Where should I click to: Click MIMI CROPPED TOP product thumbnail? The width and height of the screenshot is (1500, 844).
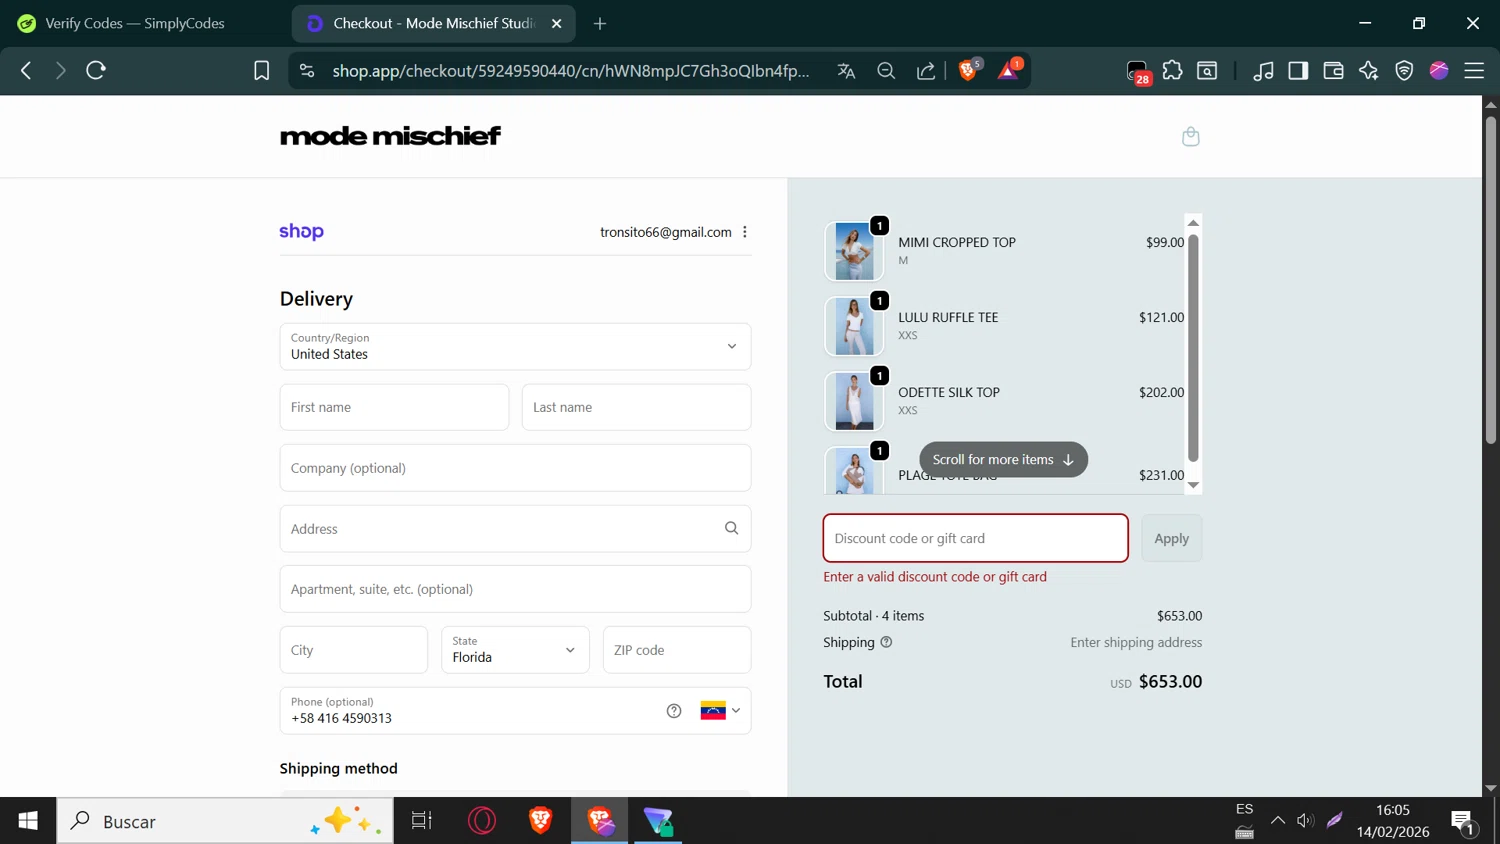point(854,251)
